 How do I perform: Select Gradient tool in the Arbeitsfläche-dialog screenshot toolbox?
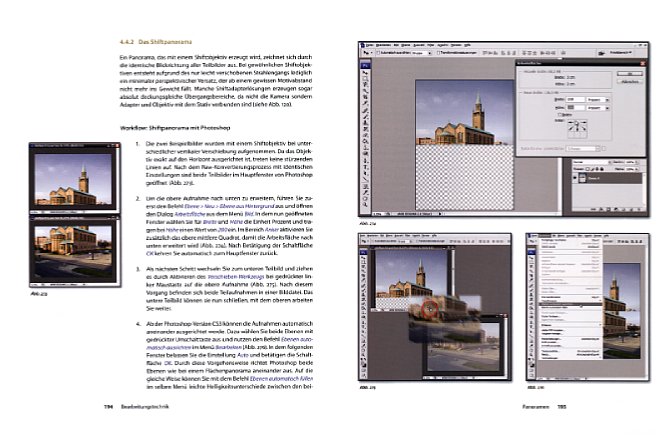(366, 141)
